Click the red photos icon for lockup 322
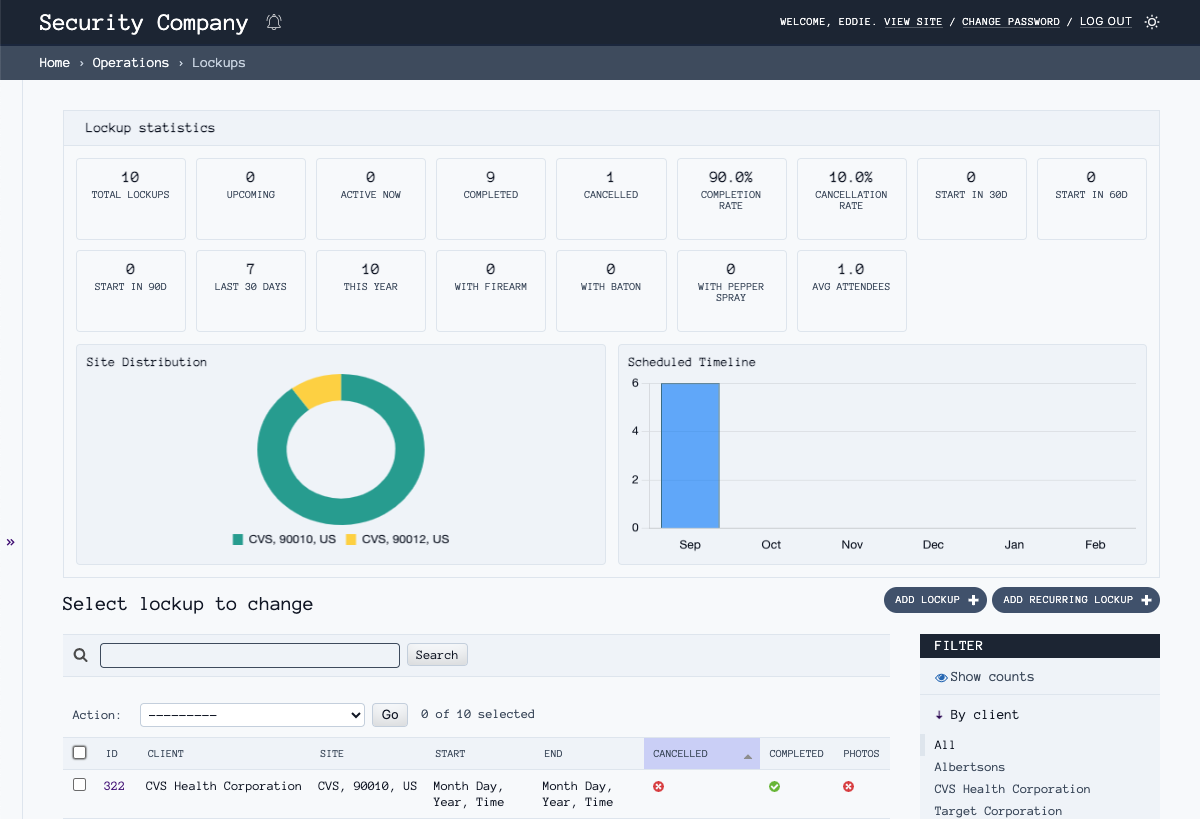This screenshot has width=1200, height=819. click(x=848, y=787)
